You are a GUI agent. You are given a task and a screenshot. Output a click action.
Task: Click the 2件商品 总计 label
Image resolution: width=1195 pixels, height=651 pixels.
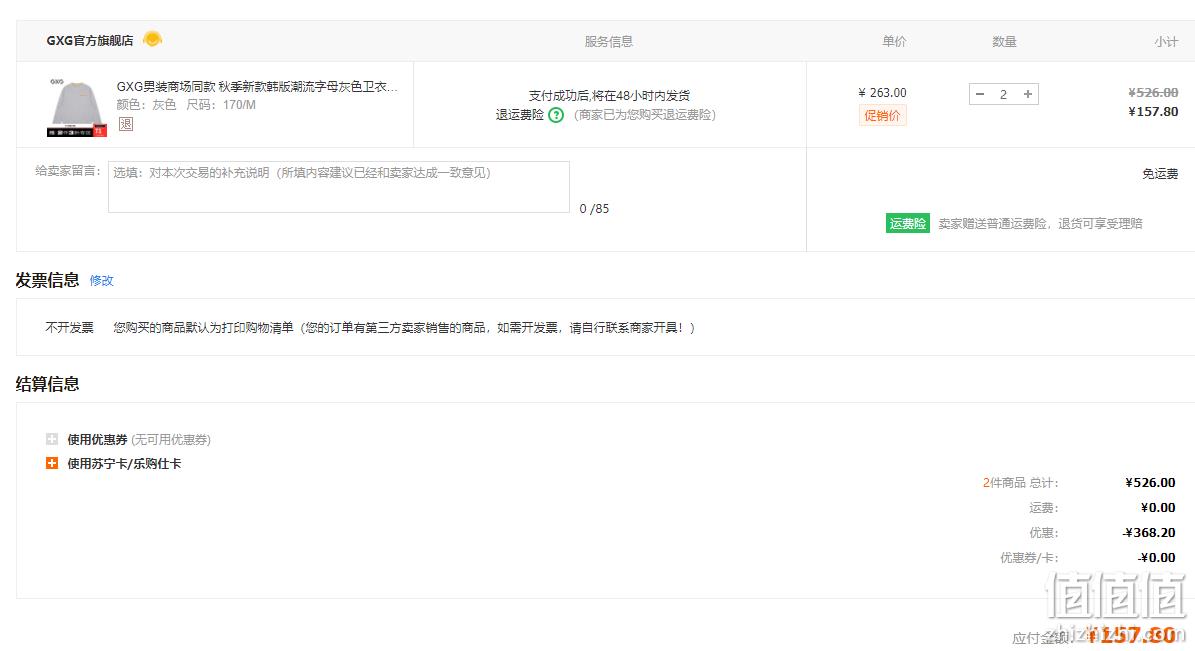pos(1020,483)
